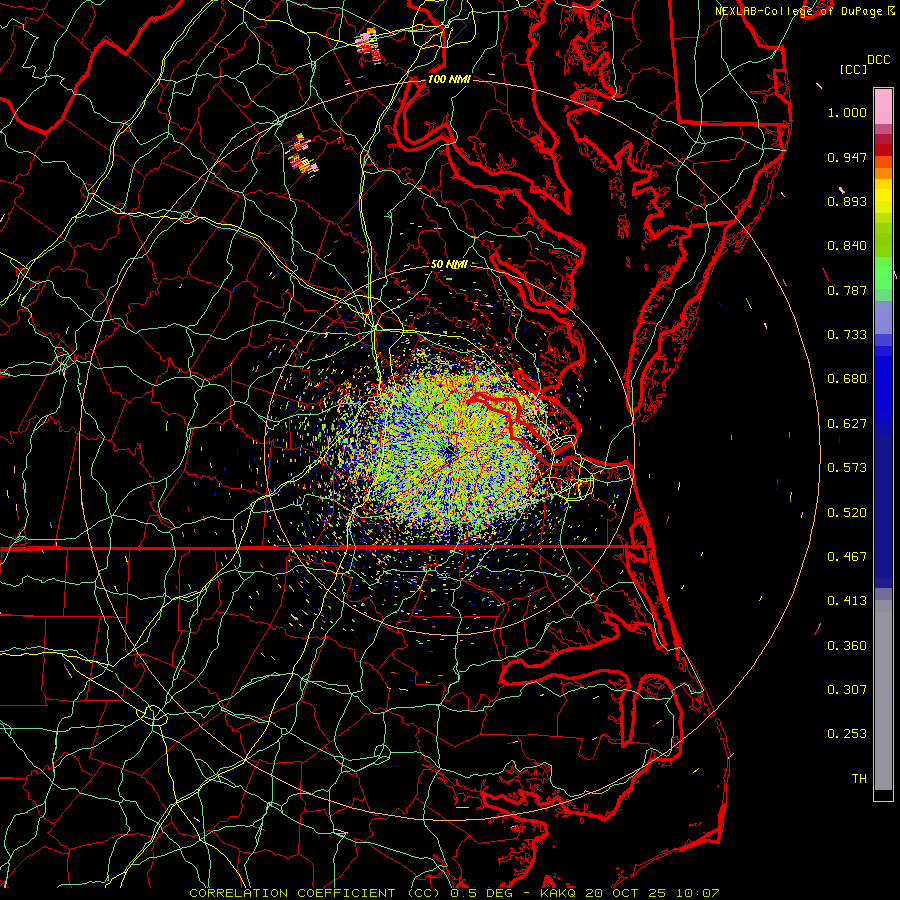900x900 pixels.
Task: Click the 0.840 legend value
Action: pos(847,246)
